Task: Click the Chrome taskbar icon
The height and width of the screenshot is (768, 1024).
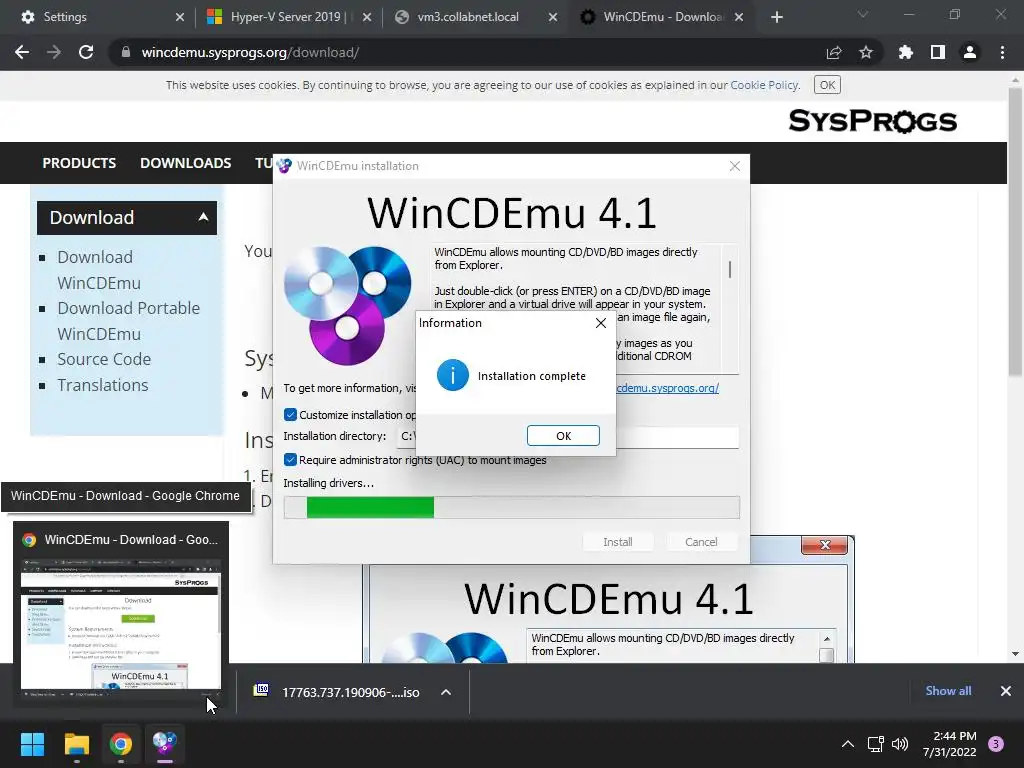Action: click(x=121, y=744)
